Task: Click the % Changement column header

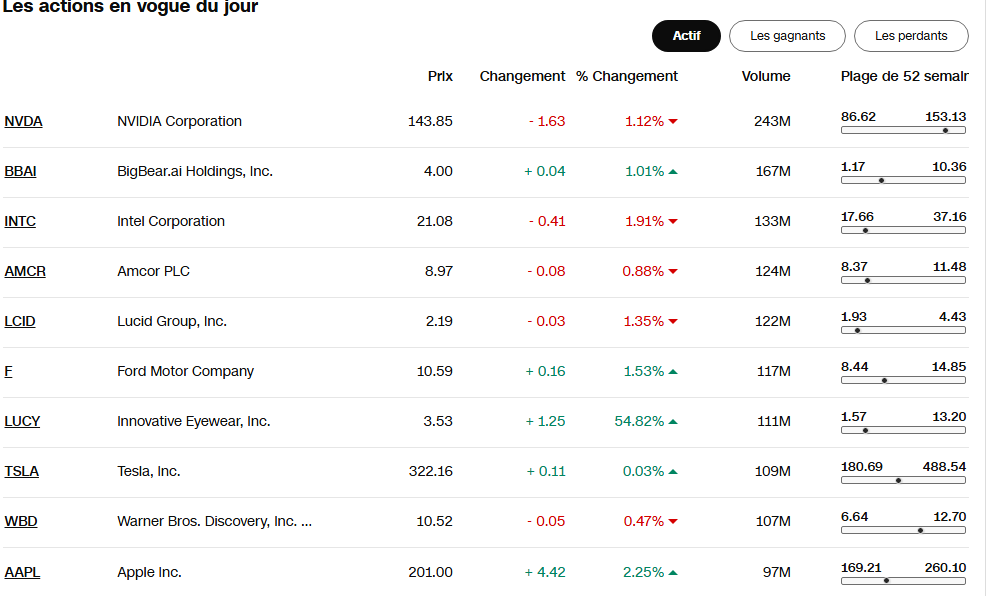Action: (x=627, y=76)
